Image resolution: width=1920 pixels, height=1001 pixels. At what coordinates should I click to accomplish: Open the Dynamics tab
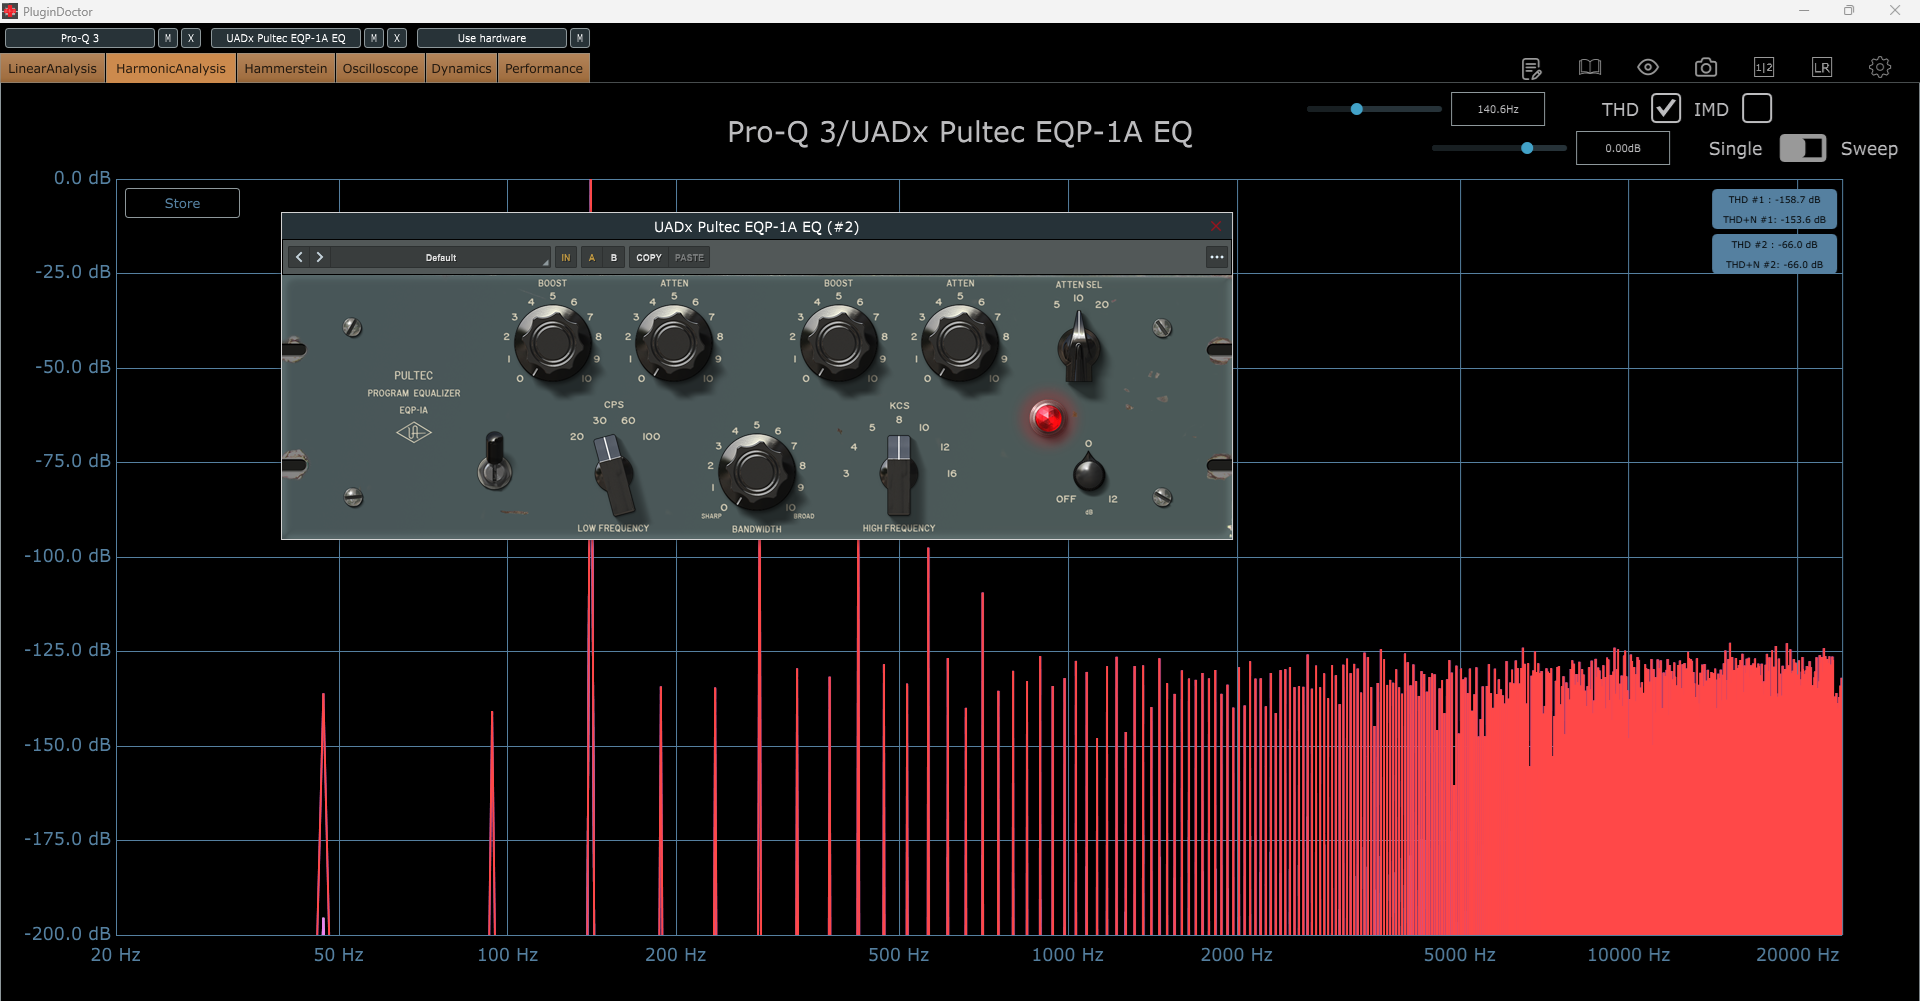[461, 68]
